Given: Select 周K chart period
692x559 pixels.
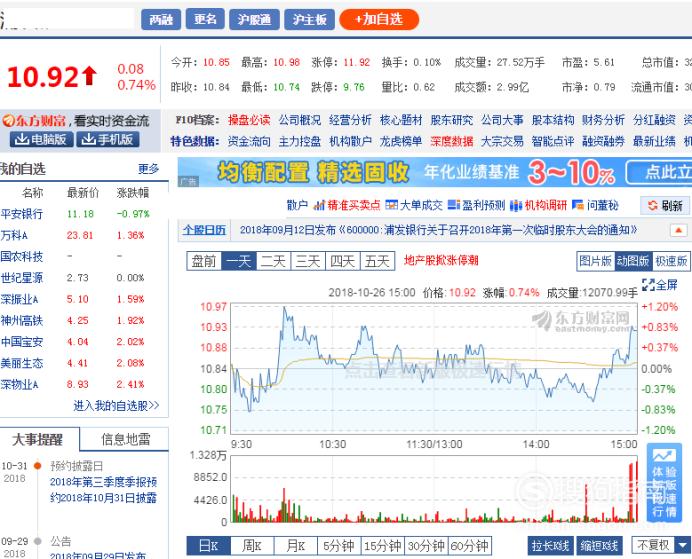Looking at the screenshot, I should (252, 546).
